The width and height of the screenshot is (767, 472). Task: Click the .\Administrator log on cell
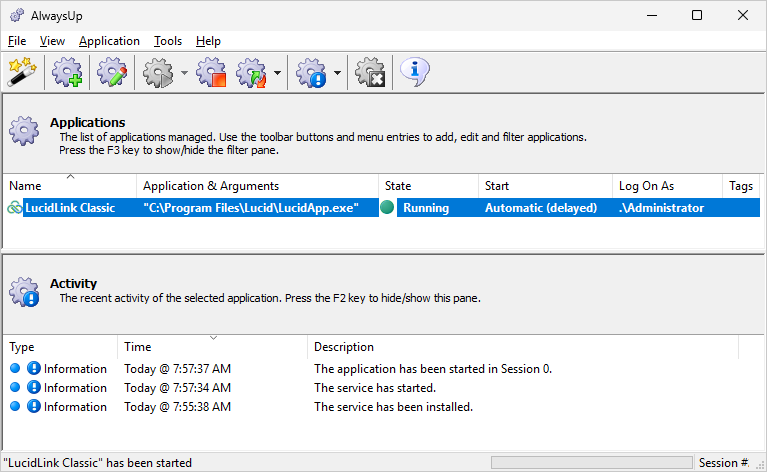click(661, 208)
